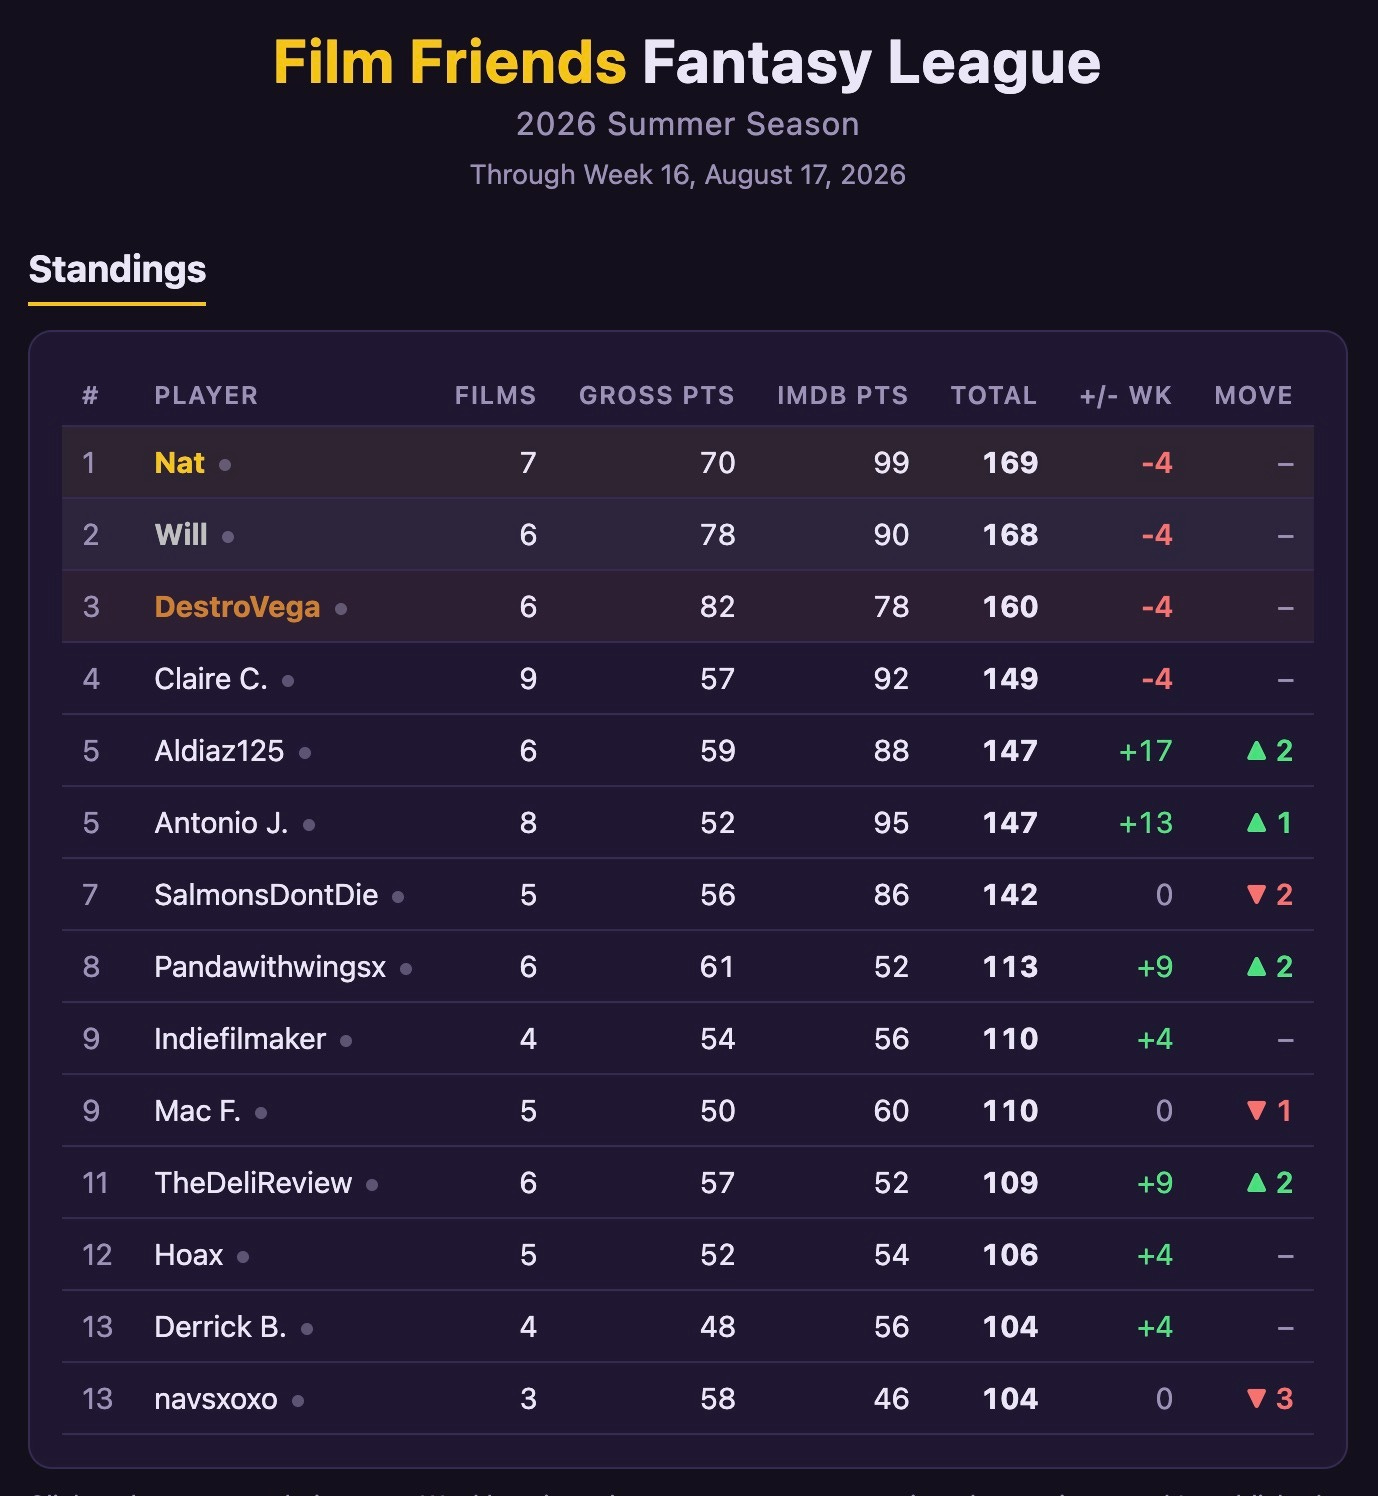This screenshot has width=1378, height=1496.
Task: Click the dot beside DestroVega
Action: [341, 608]
